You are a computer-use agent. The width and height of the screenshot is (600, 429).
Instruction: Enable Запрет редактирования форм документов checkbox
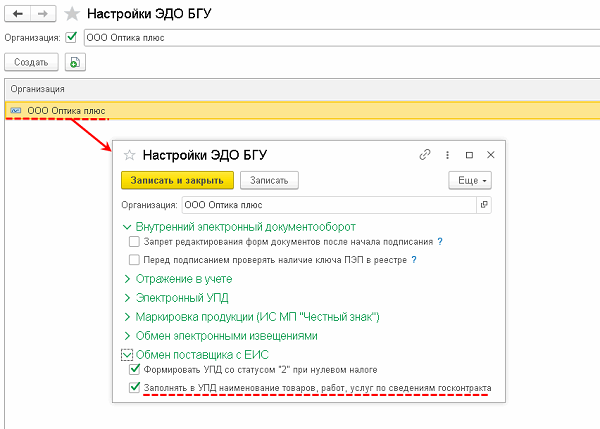(134, 242)
